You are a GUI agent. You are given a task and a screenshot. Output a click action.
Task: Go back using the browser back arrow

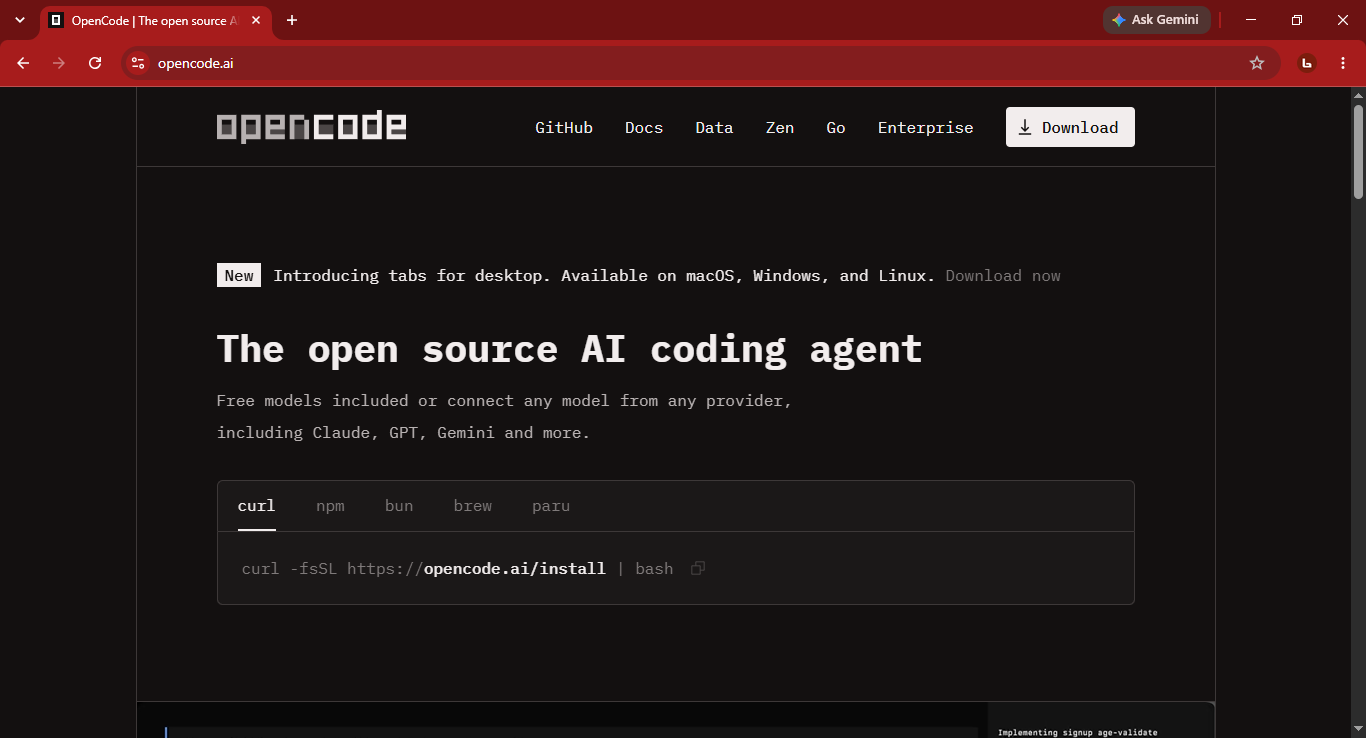[x=23, y=63]
